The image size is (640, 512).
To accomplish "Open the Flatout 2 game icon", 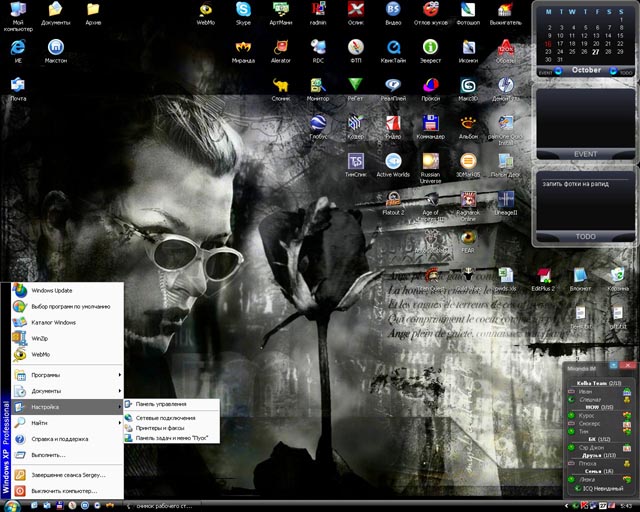I will point(393,203).
